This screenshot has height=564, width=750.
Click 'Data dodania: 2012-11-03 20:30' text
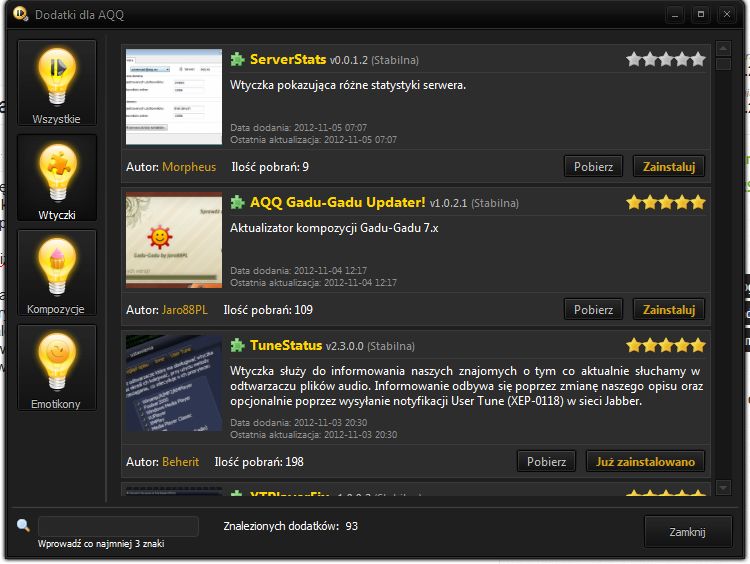click(298, 423)
